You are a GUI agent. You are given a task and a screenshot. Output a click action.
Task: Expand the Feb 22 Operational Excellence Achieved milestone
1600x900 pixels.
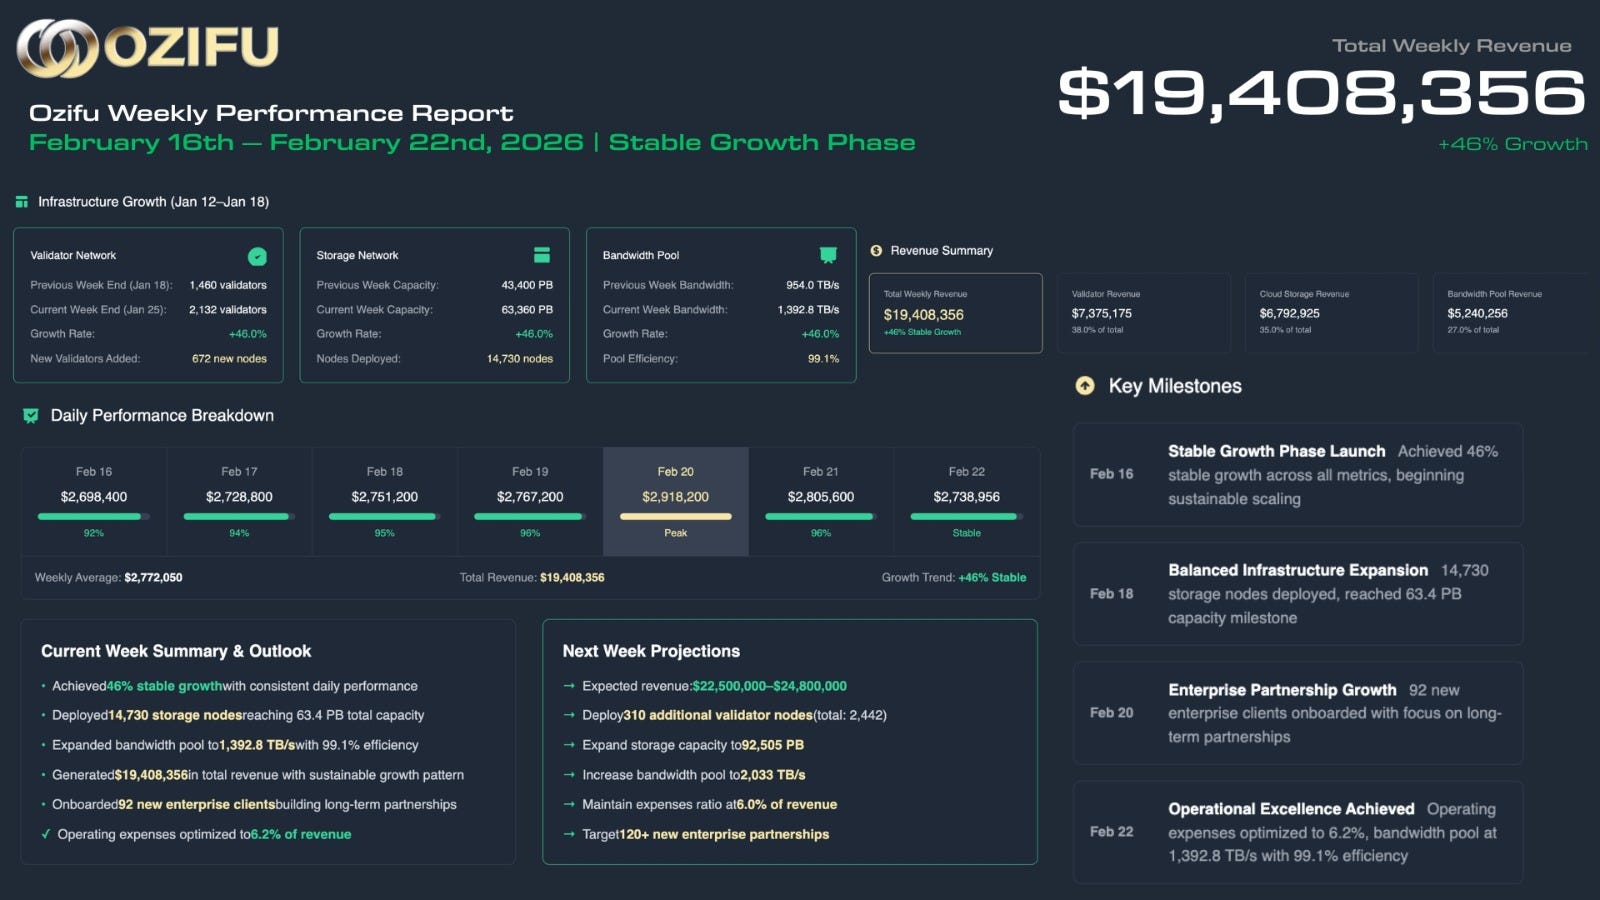1297,832
